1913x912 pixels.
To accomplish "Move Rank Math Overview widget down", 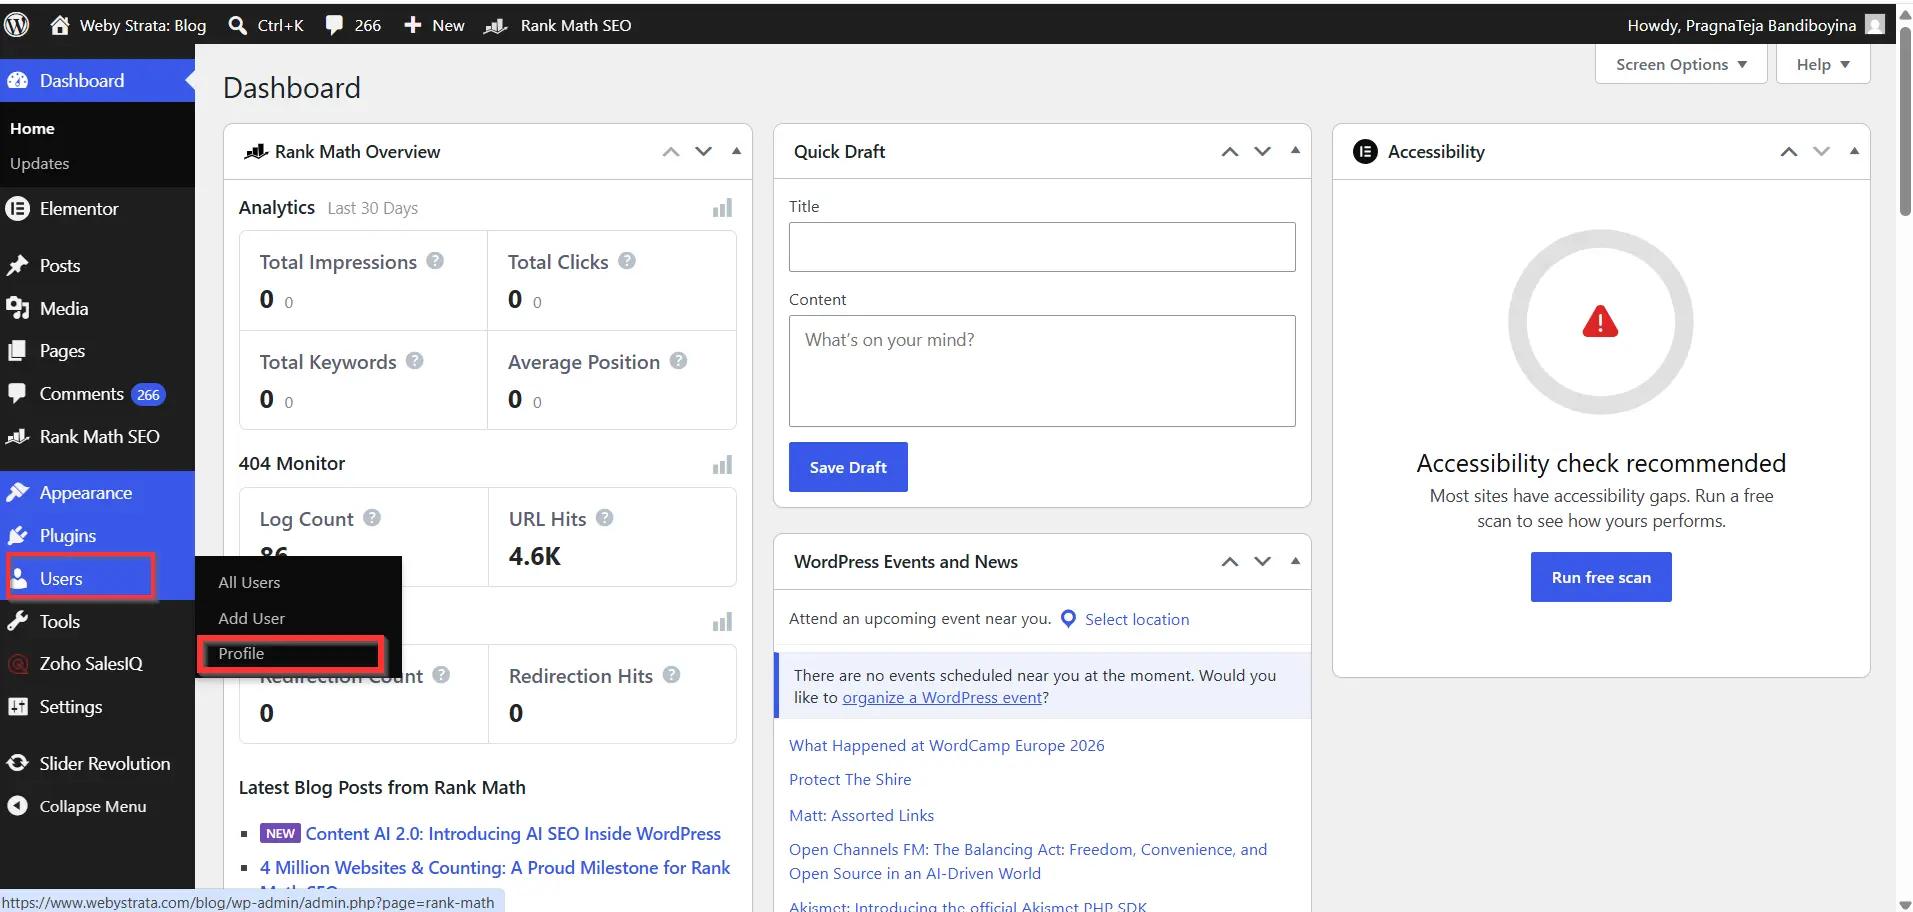I will [x=704, y=152].
